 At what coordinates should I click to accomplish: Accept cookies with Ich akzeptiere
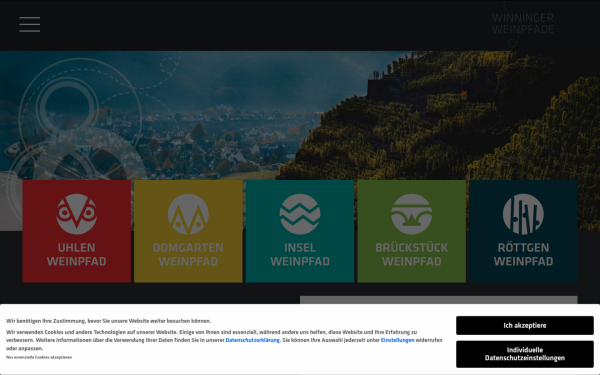point(525,326)
